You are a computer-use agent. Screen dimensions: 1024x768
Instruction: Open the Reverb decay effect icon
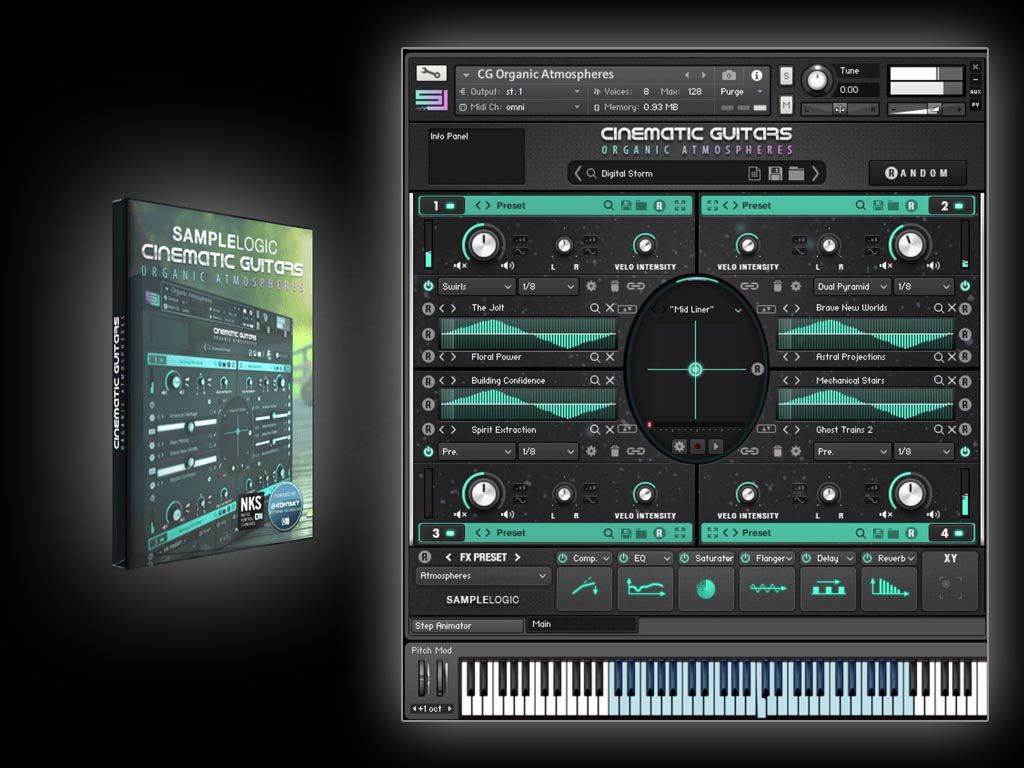pyautogui.click(x=889, y=588)
